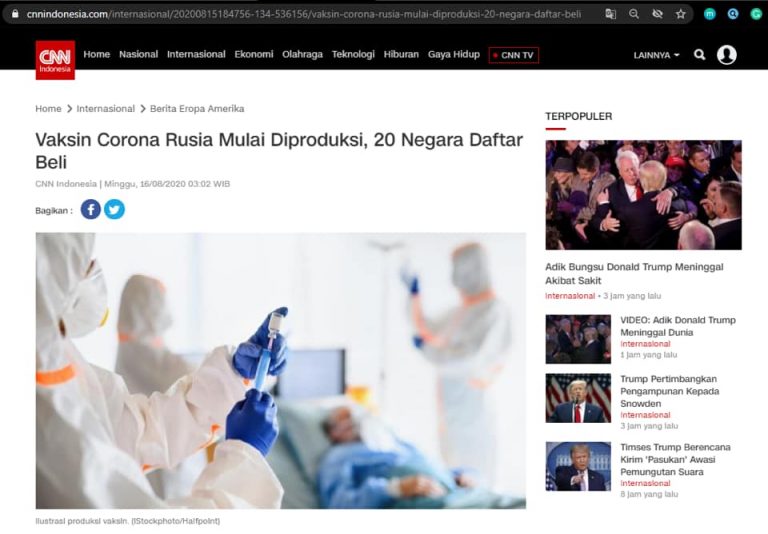Click the zoom magnifier icon in address bar
768x534 pixels.
pos(634,14)
